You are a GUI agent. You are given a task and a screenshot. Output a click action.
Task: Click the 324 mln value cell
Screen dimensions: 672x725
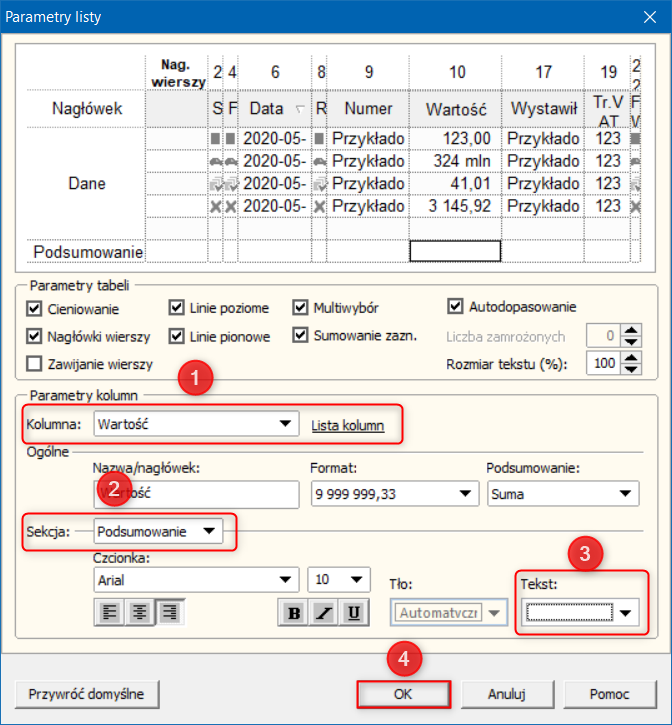coord(456,161)
